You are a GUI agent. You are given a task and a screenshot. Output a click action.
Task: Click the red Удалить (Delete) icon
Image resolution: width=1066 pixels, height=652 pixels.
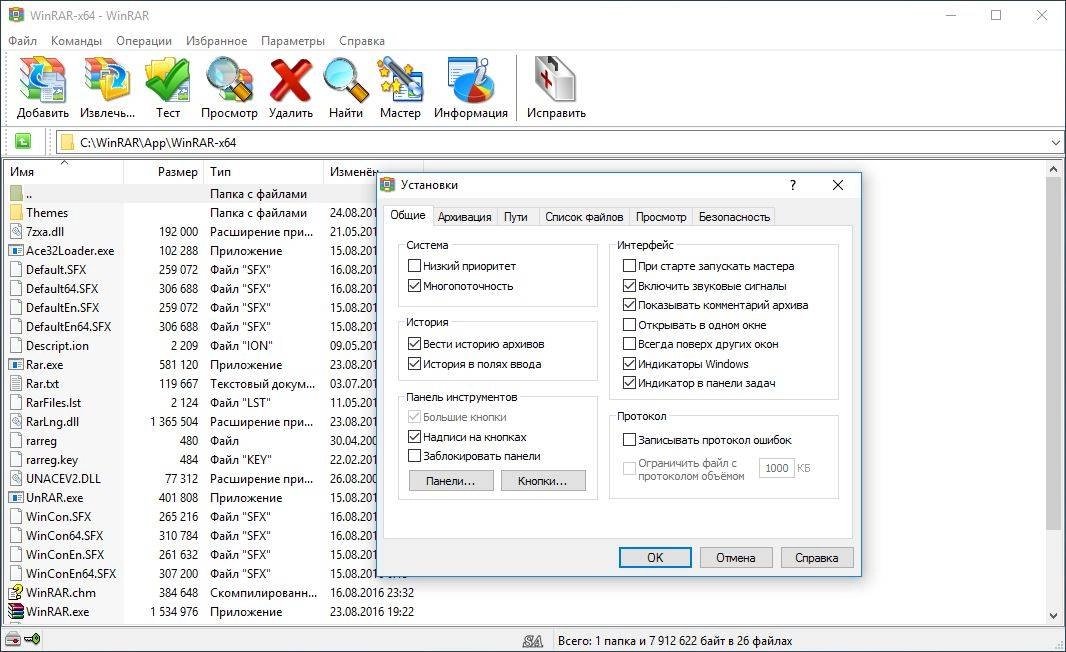point(290,80)
